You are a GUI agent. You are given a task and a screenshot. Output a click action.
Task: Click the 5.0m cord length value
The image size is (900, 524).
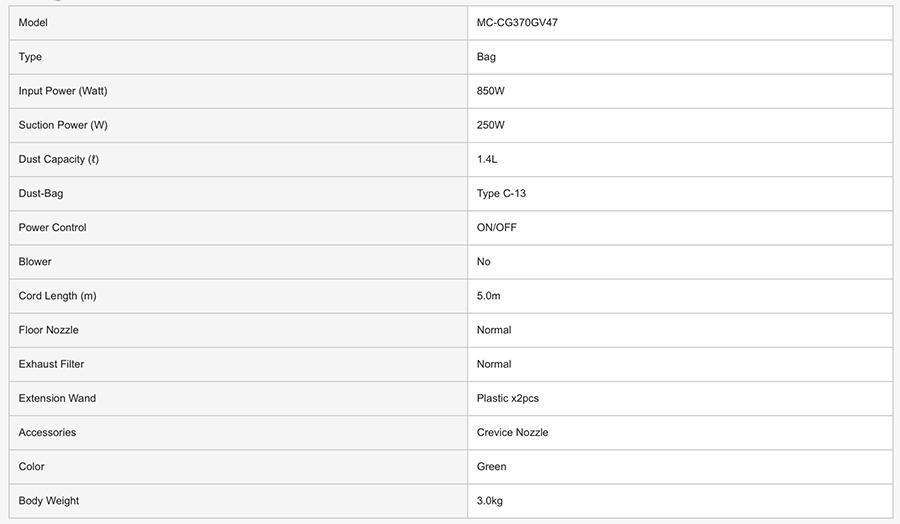489,296
